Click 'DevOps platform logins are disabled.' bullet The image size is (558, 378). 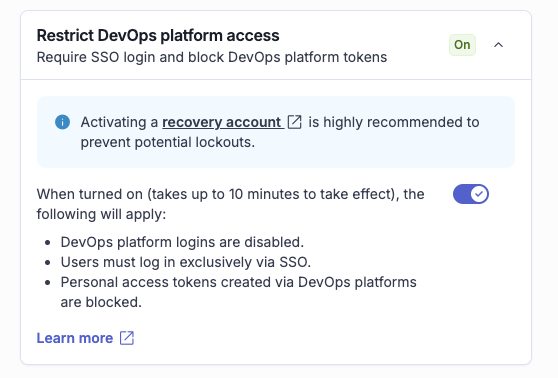182,242
